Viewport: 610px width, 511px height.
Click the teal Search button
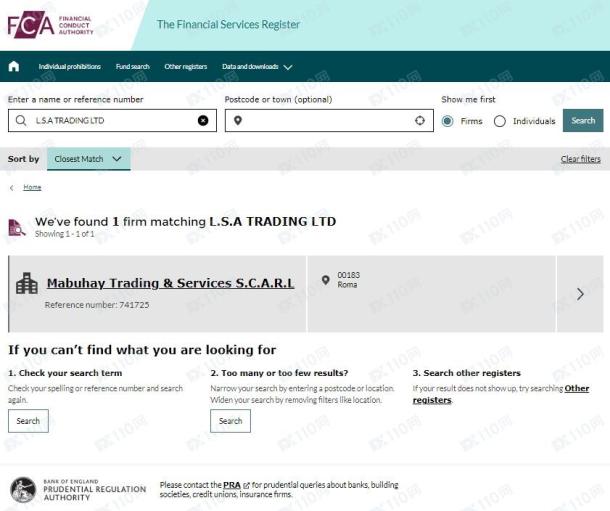click(x=583, y=121)
